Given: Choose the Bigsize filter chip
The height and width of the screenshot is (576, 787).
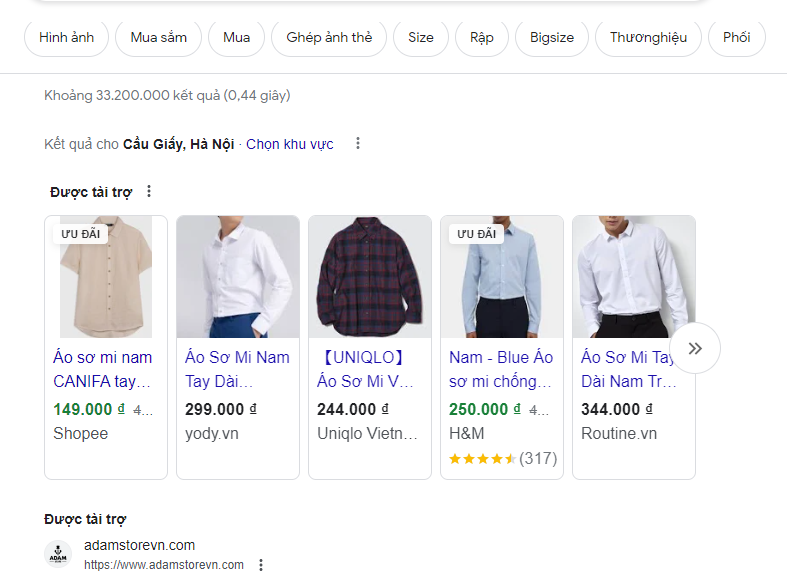Looking at the screenshot, I should click(x=552, y=38).
